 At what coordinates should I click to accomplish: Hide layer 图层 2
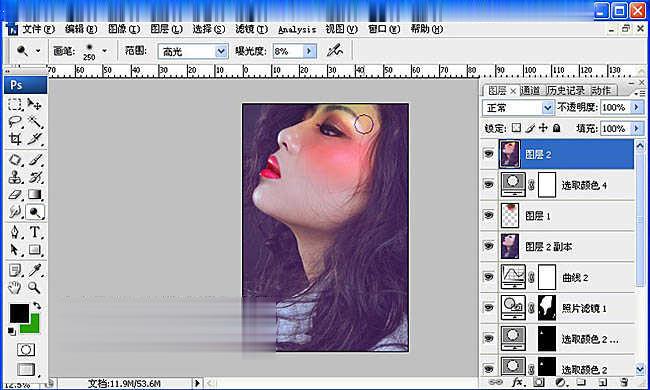[489, 154]
